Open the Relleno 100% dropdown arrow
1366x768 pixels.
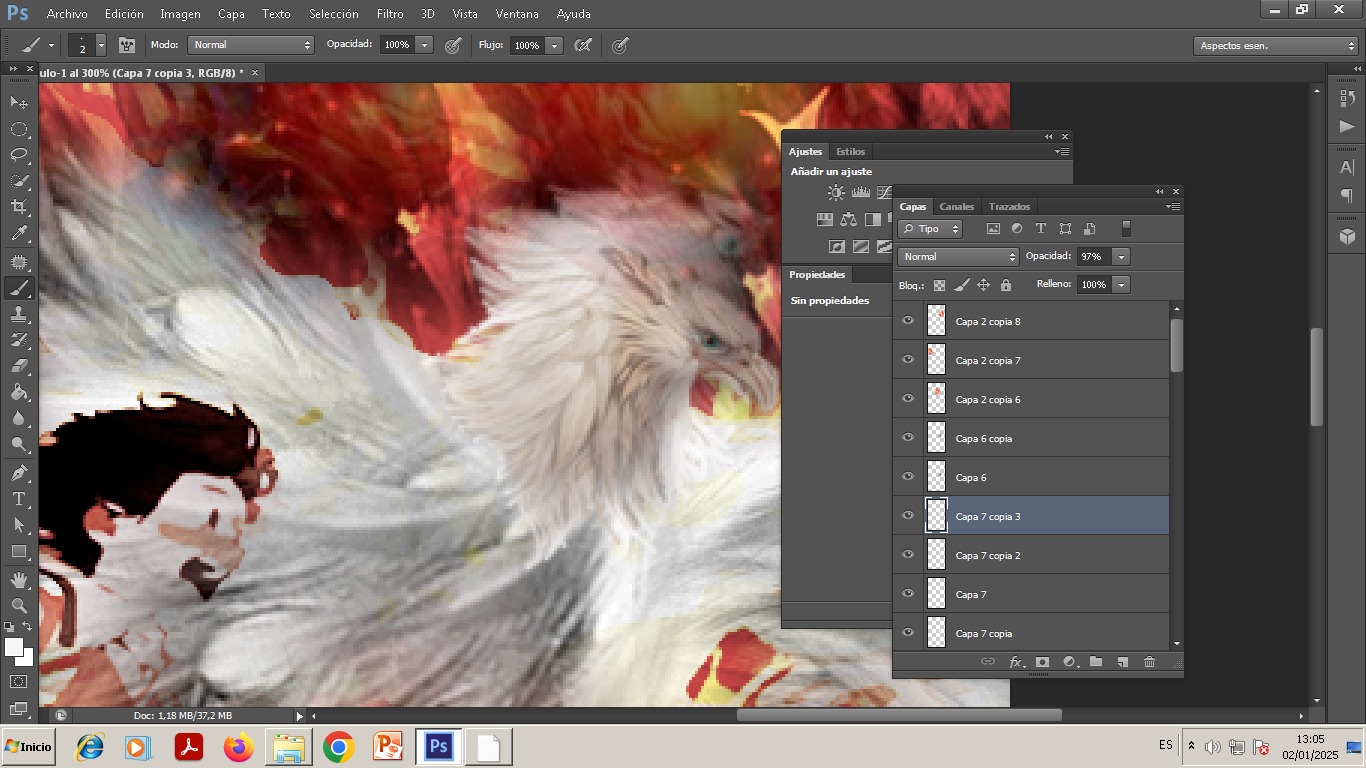[1121, 285]
